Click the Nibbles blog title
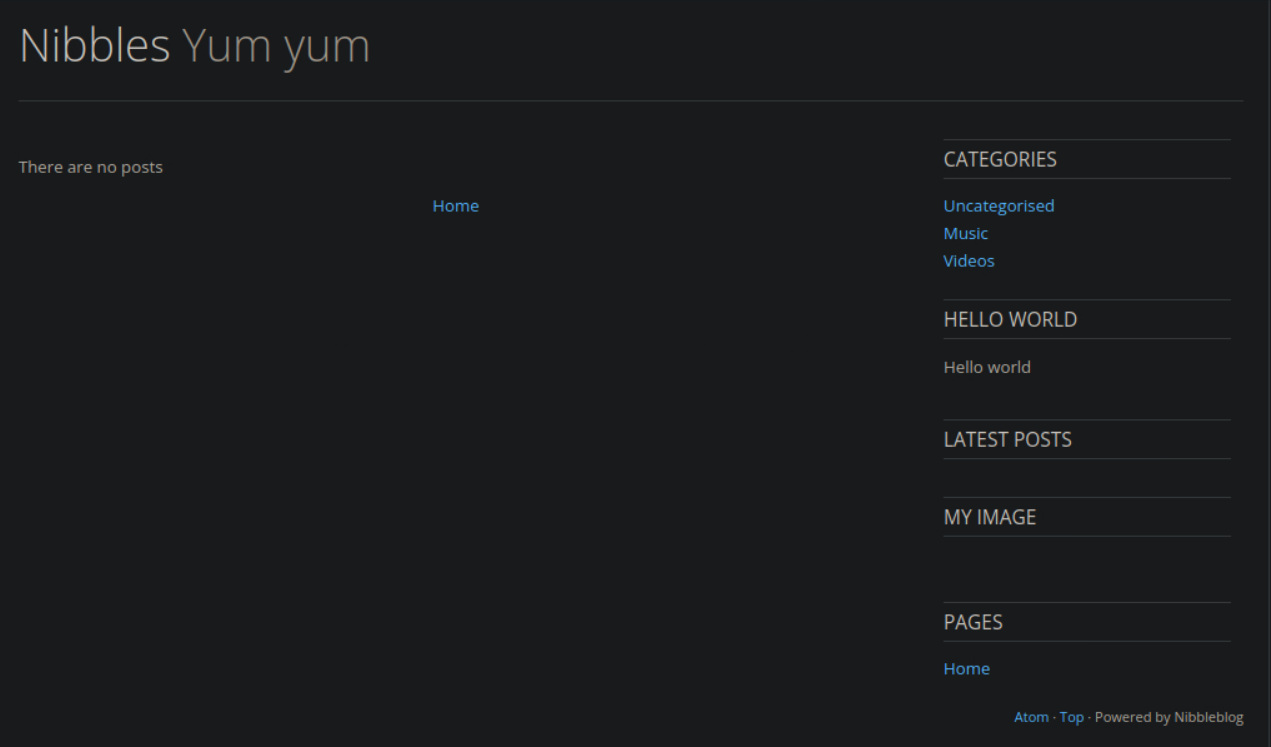This screenshot has width=1271, height=747. tap(94, 47)
